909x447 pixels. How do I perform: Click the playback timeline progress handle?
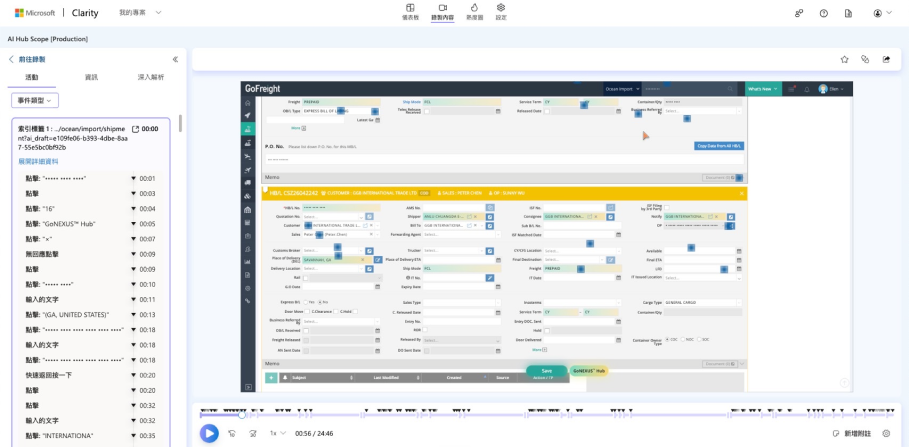click(x=242, y=415)
